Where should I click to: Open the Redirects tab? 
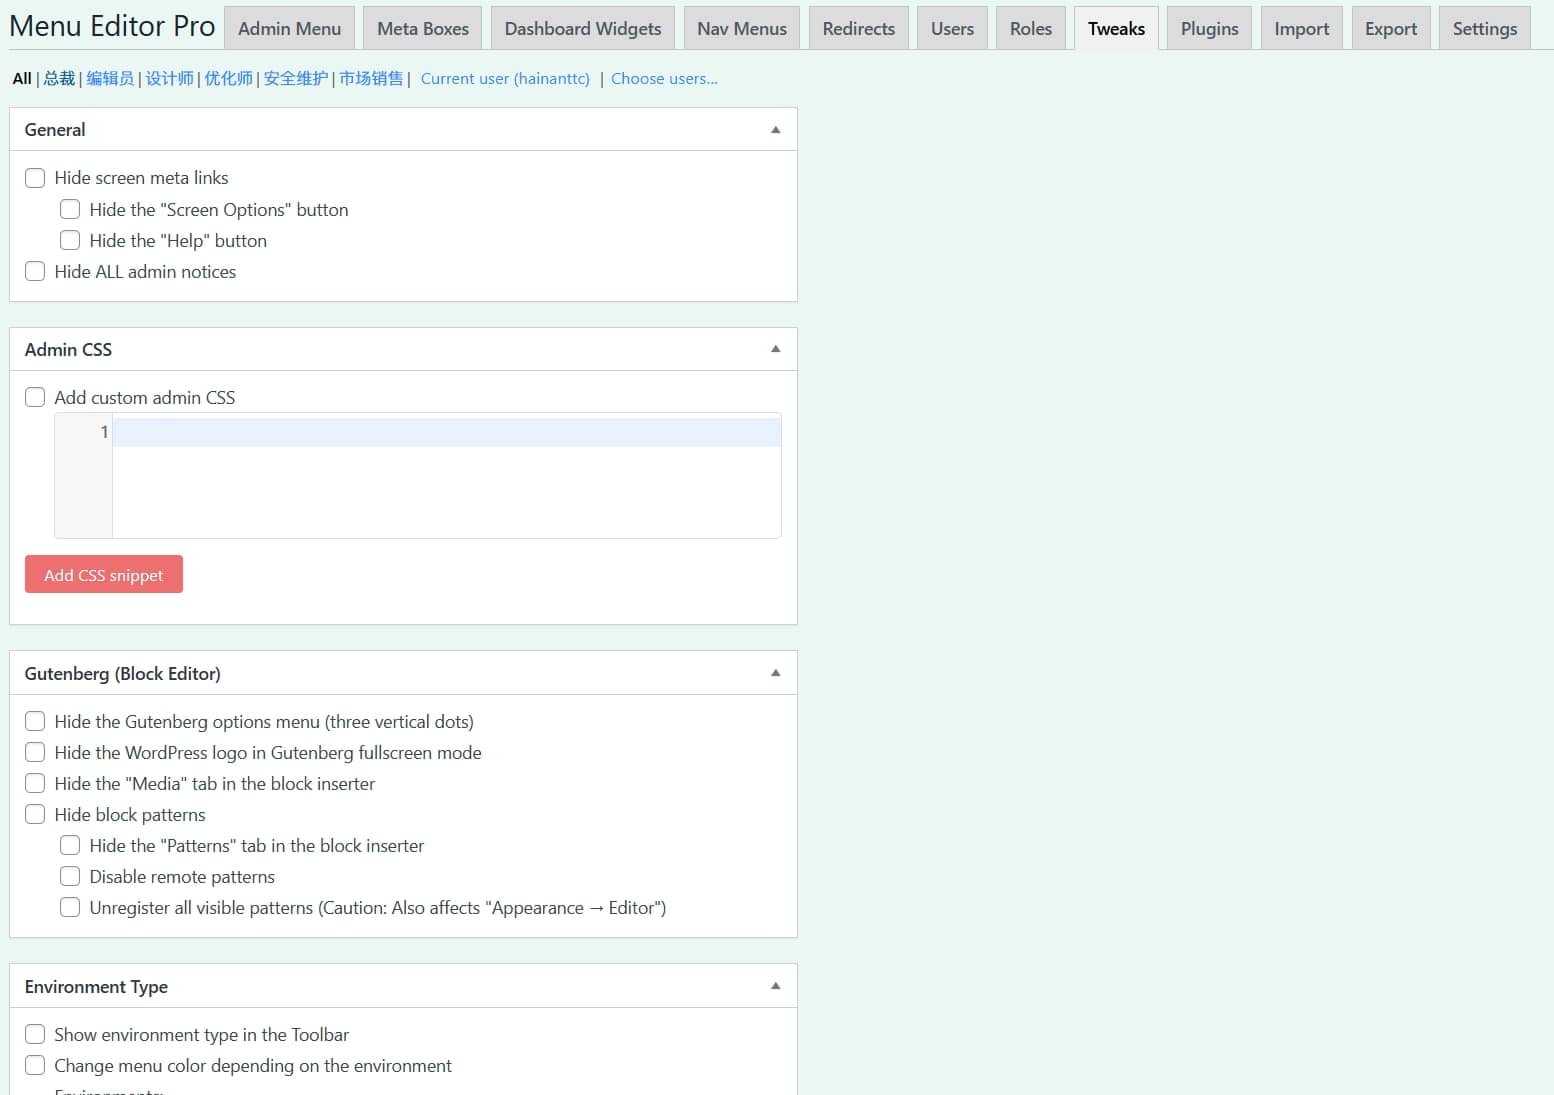click(x=858, y=29)
